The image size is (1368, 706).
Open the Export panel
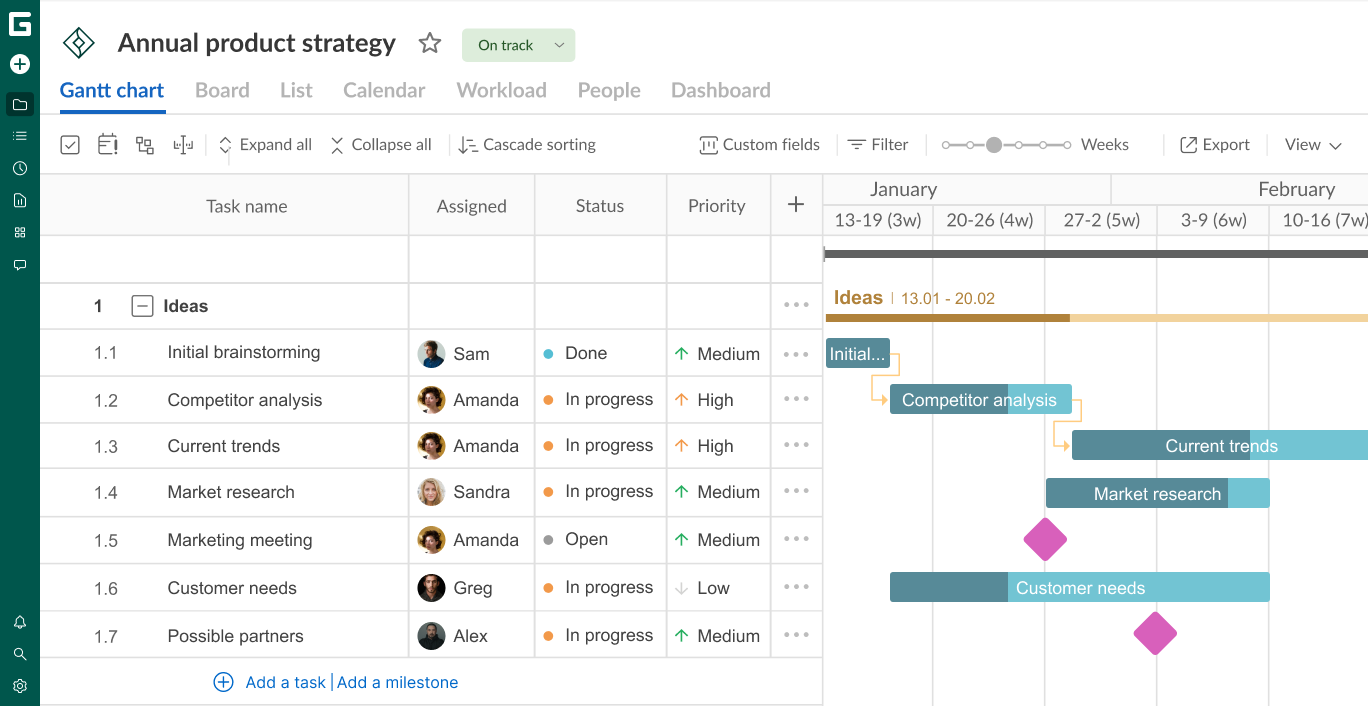[1214, 144]
